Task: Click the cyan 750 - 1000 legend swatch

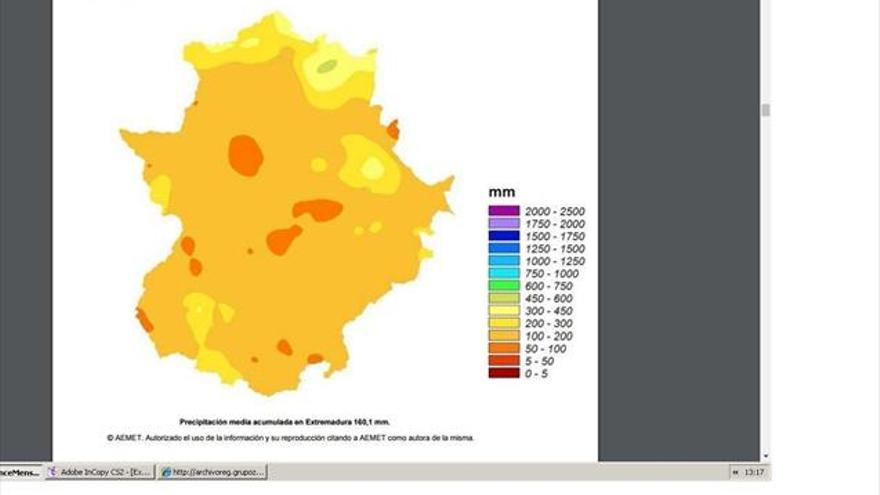Action: (x=503, y=273)
